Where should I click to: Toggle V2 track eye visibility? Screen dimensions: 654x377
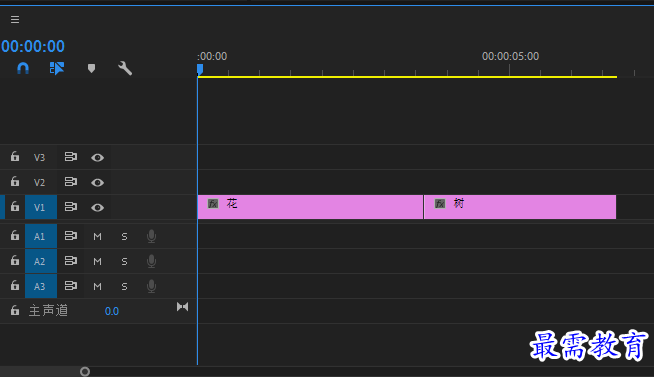(98, 182)
